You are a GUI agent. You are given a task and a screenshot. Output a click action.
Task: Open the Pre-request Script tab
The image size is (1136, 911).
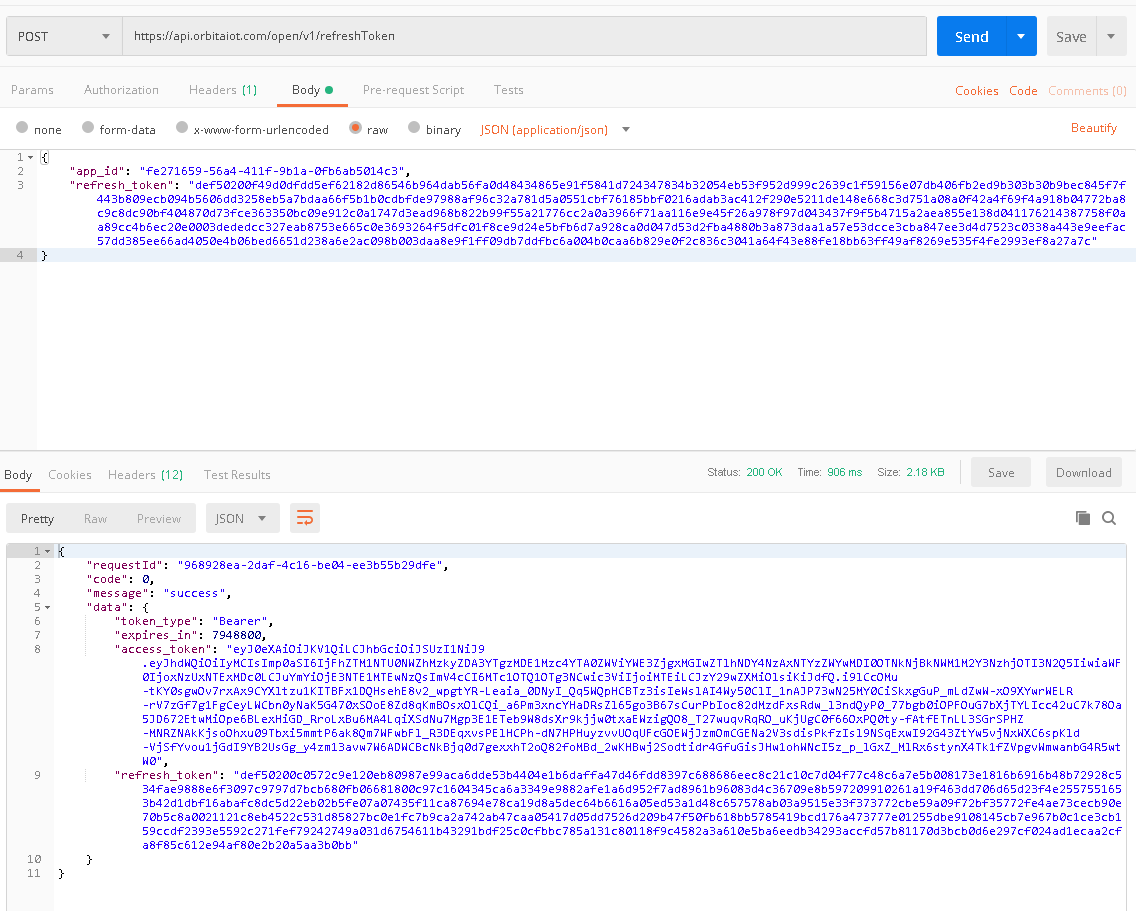(413, 90)
